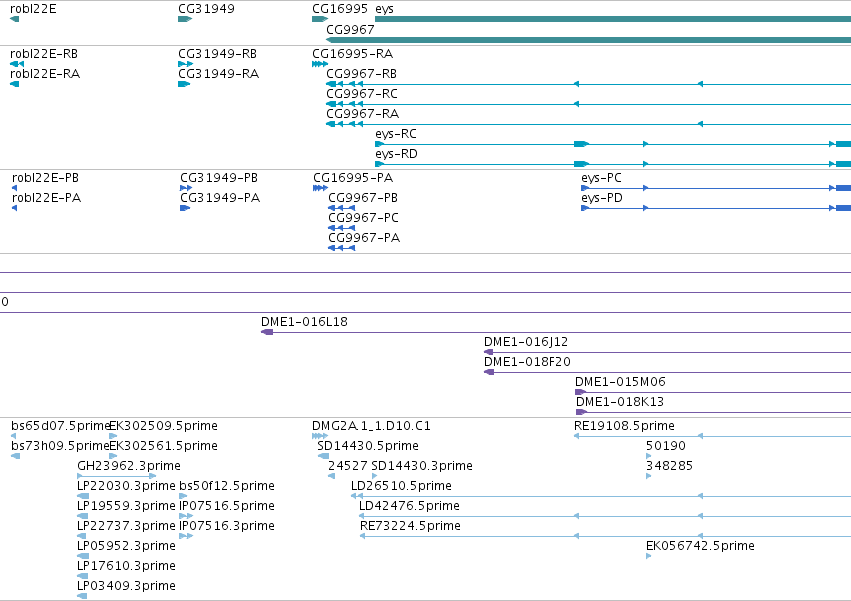851x601 pixels.
Task: Select DMG2A.1_1.D10.C1 feature label
Action: (371, 426)
